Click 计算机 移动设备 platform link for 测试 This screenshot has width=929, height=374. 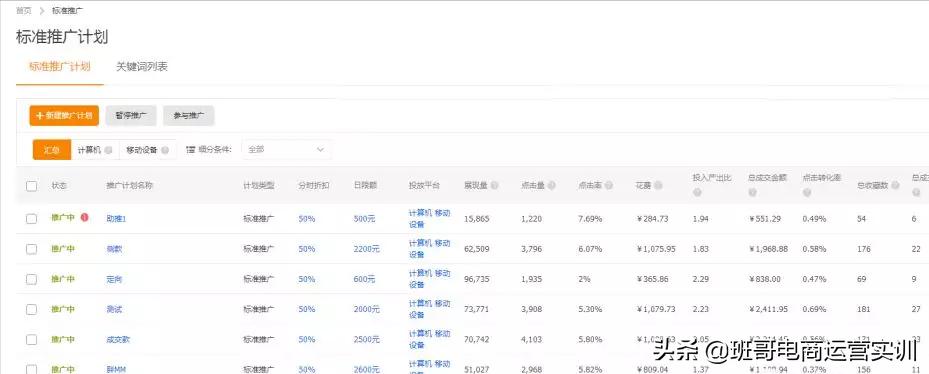(430, 309)
